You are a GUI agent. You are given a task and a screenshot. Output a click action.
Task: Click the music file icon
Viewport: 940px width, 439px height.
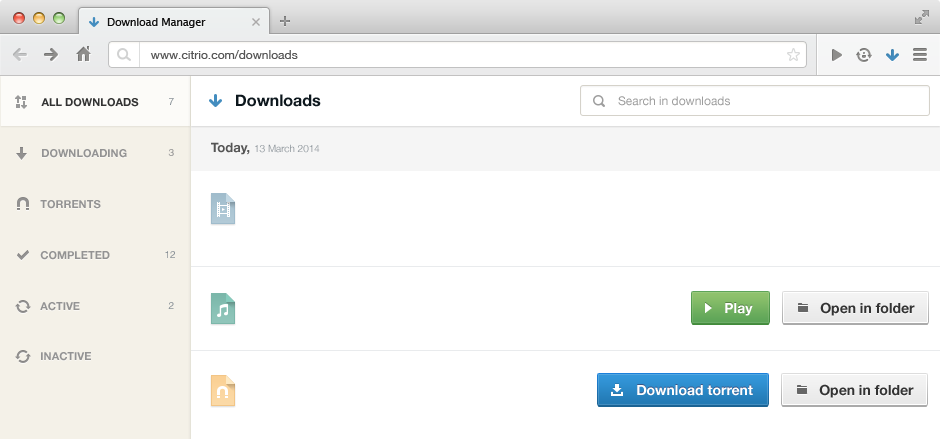(223, 309)
